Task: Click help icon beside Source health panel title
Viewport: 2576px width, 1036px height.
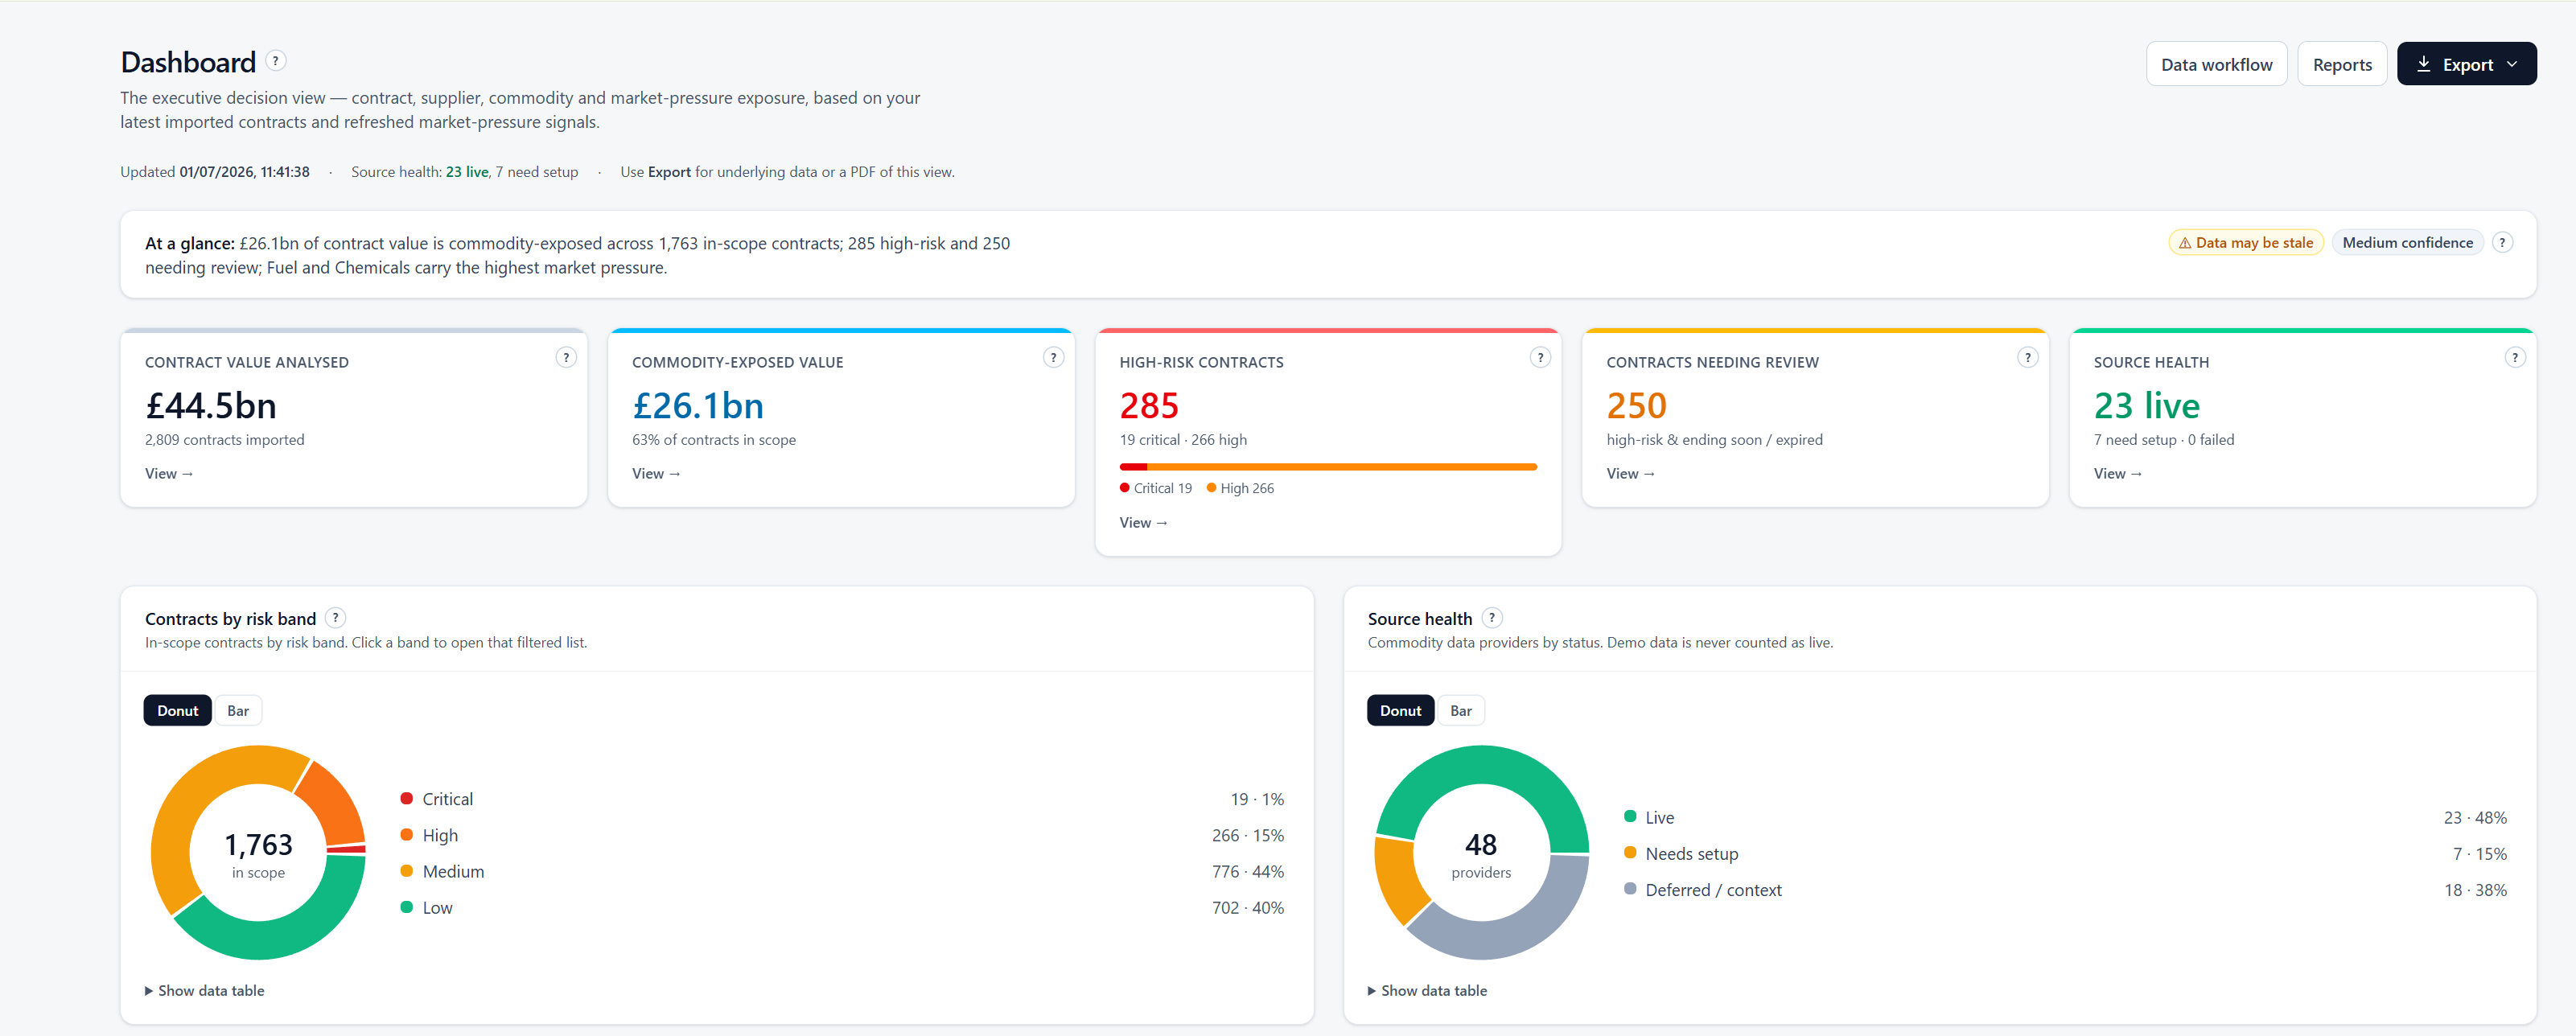Action: tap(1491, 618)
